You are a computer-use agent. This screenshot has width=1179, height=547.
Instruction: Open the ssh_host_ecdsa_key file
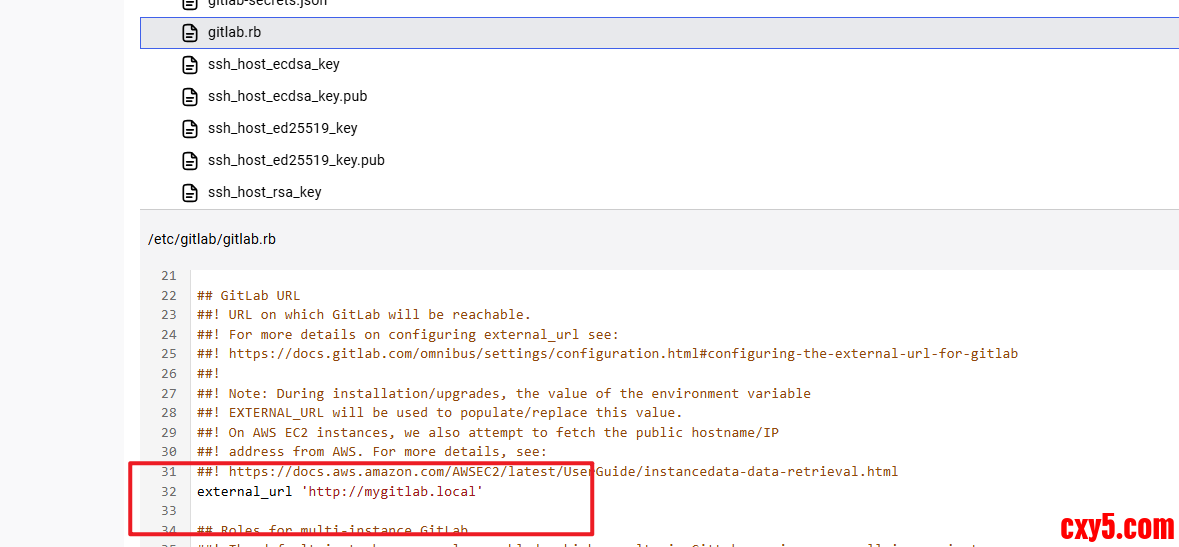(273, 65)
